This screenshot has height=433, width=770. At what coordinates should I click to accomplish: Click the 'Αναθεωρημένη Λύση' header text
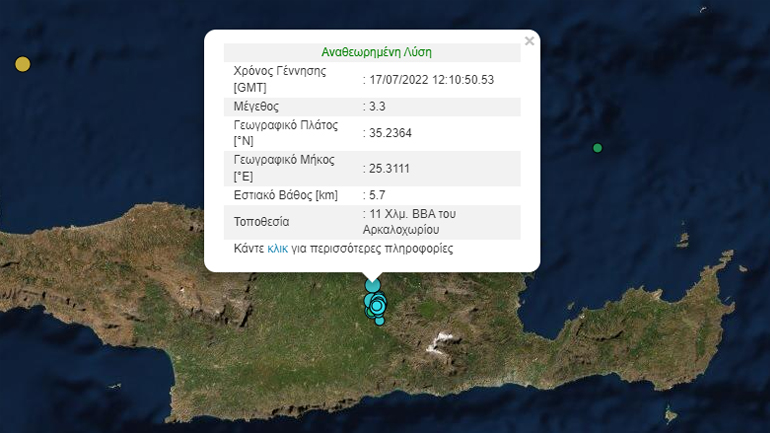click(376, 52)
